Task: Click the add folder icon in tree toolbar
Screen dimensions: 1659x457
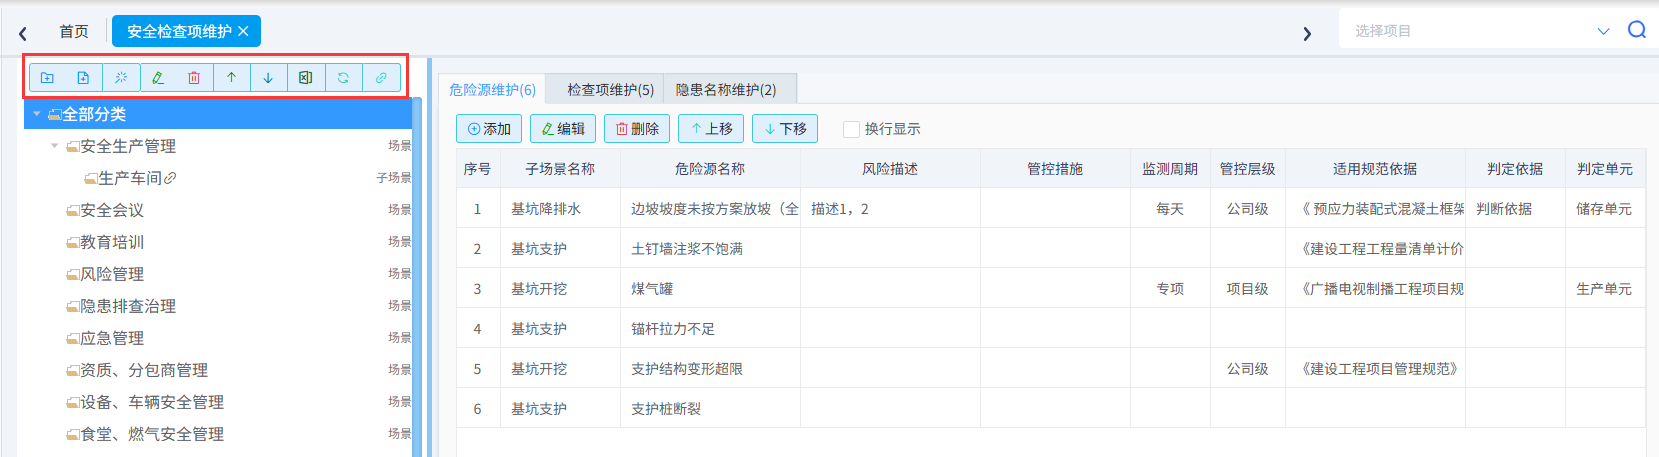Action: pyautogui.click(x=47, y=77)
